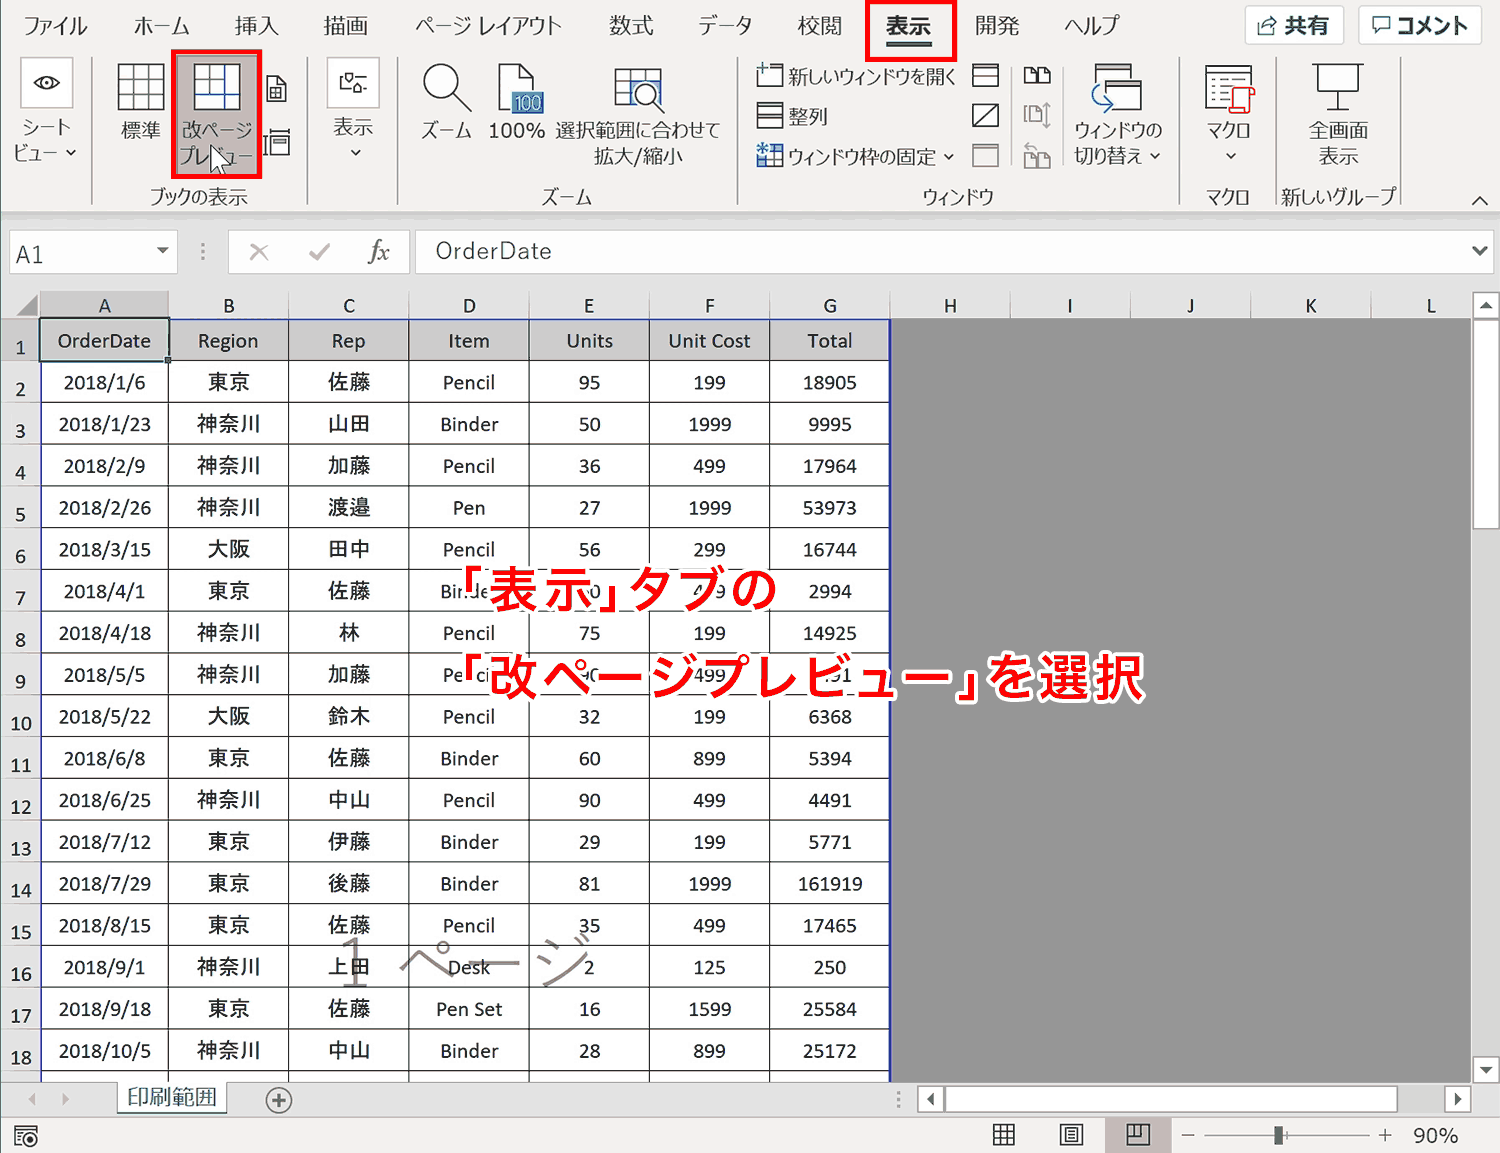Open the File (ファイル) tab

click(55, 25)
